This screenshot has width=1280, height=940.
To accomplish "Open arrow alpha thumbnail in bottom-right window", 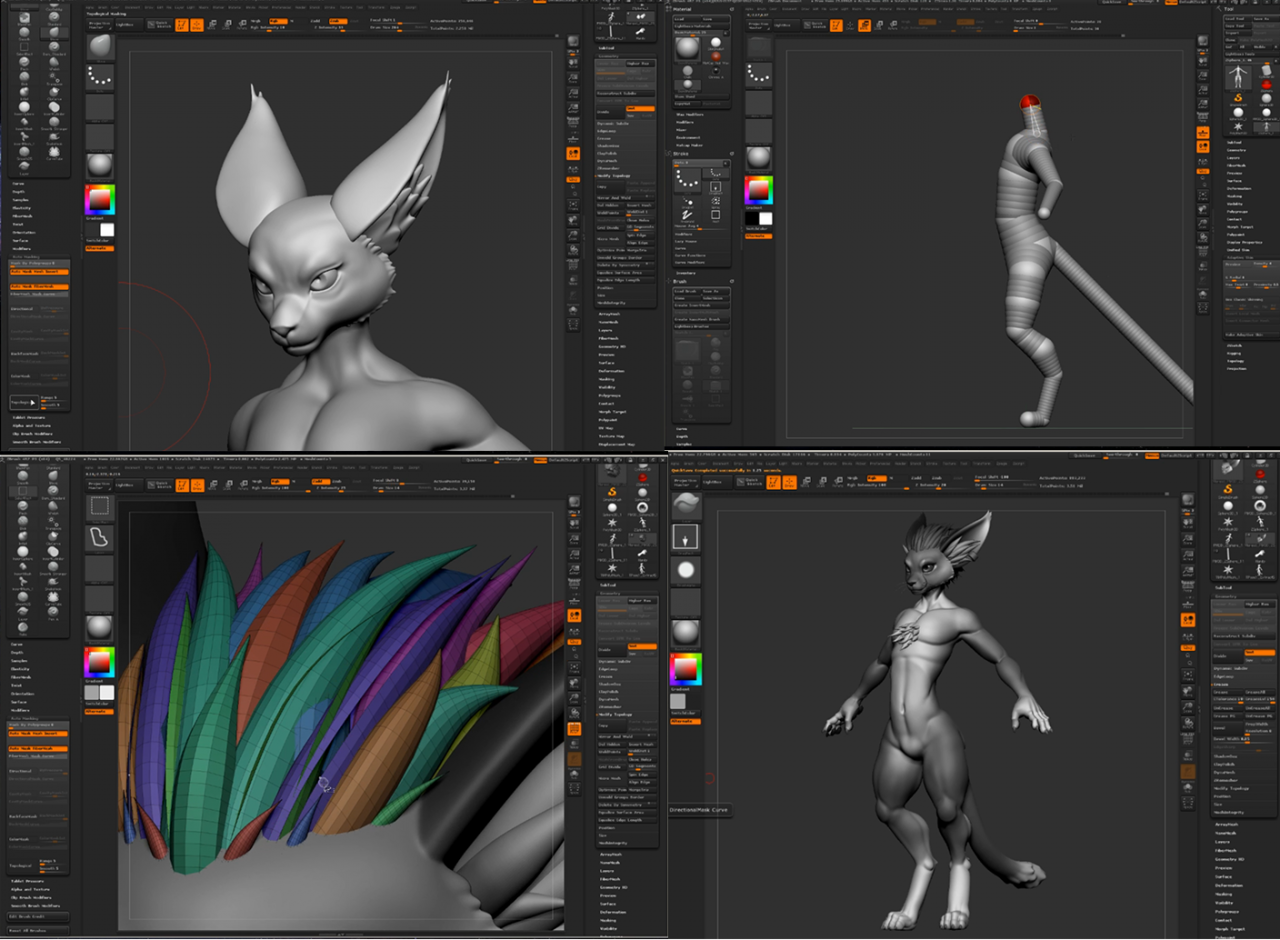I will pyautogui.click(x=685, y=537).
